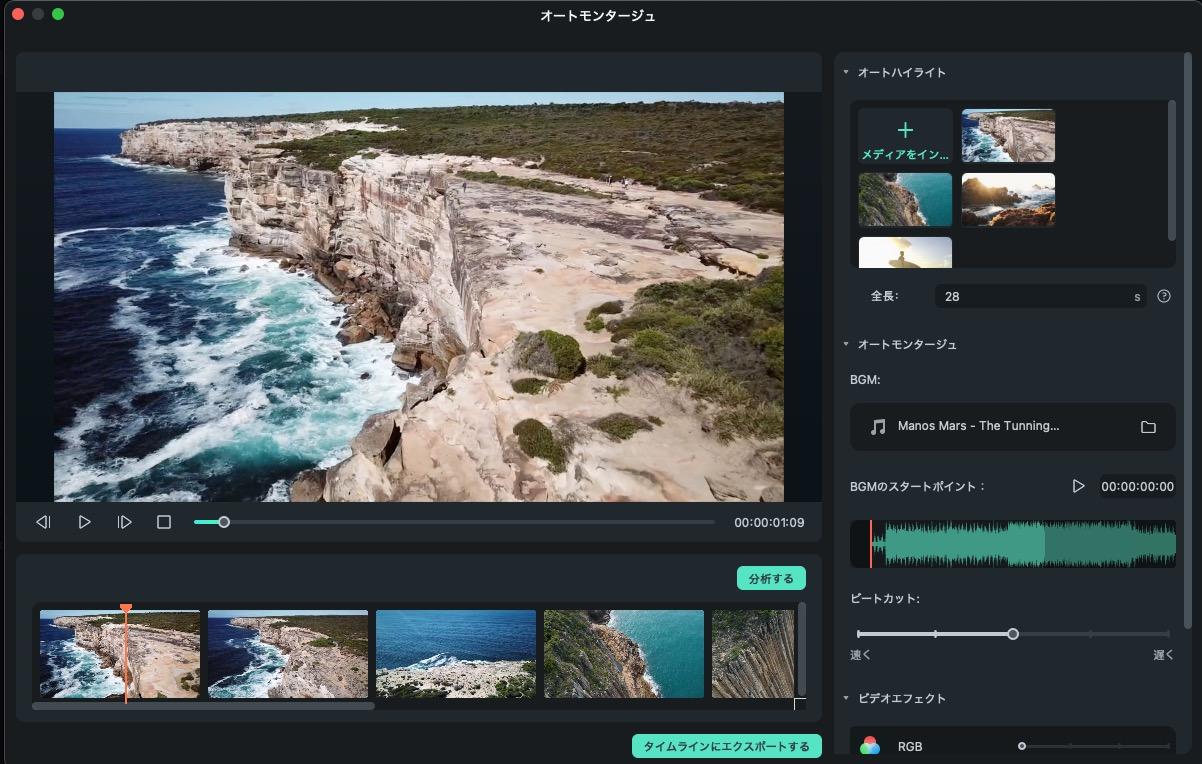
Task: Collapse the オートハイライト section
Action: pyautogui.click(x=846, y=73)
